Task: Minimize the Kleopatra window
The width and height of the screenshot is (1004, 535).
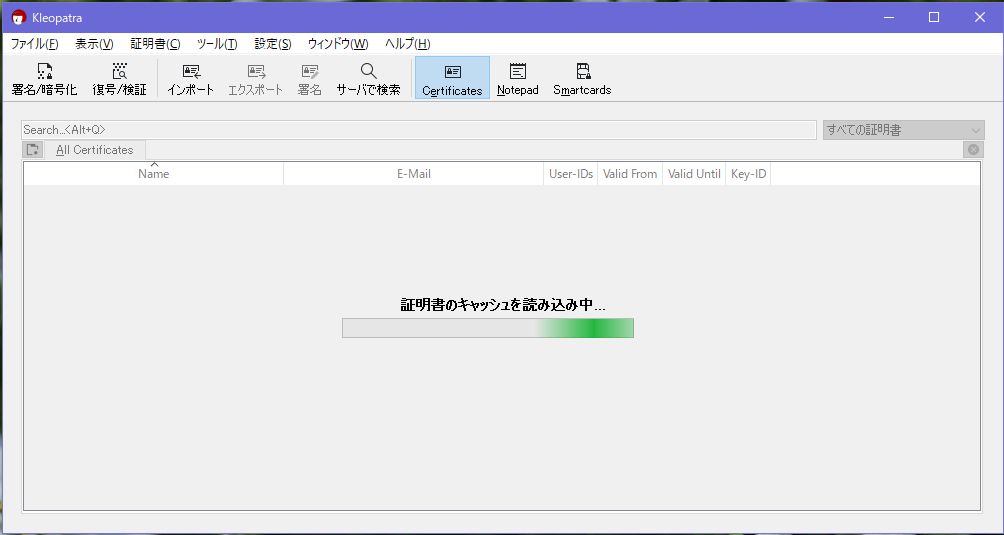Action: pos(889,17)
